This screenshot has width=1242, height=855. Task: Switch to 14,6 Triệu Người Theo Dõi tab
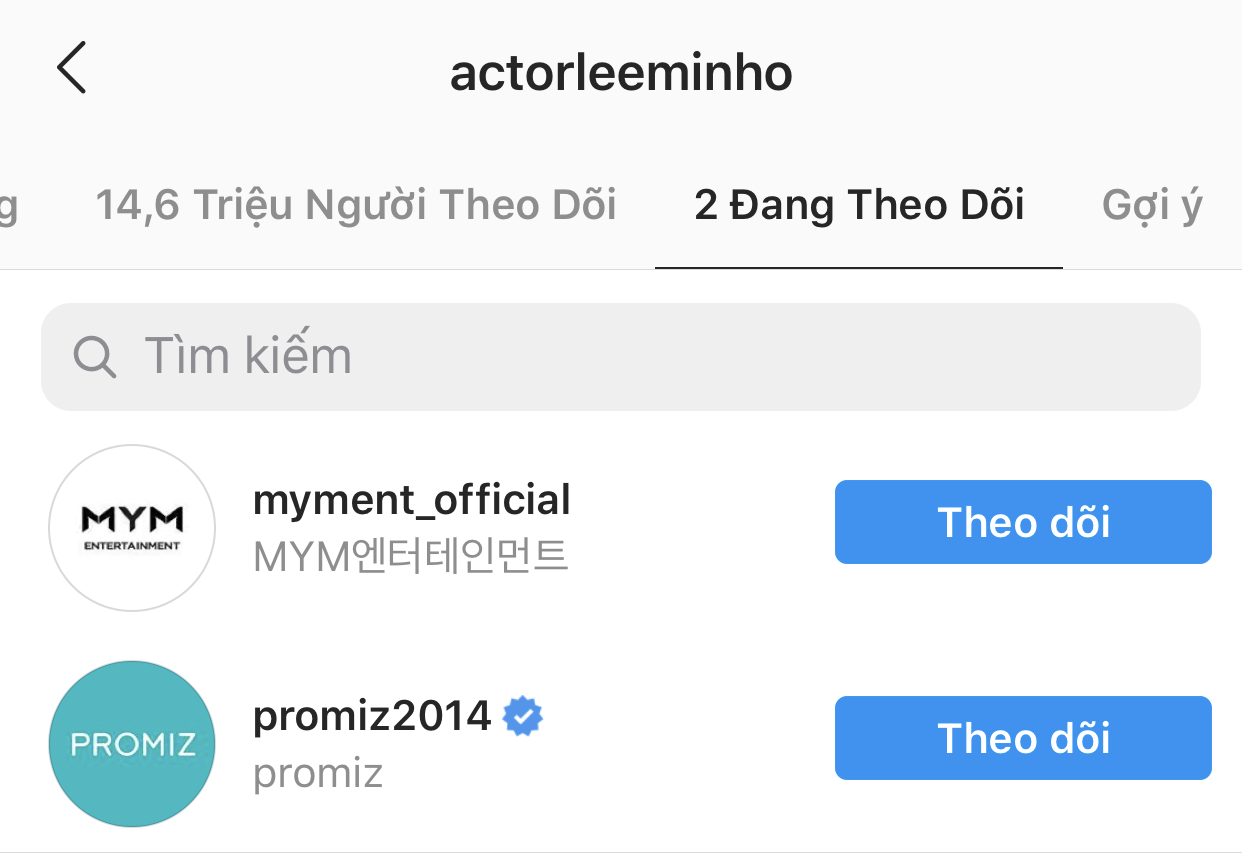click(356, 205)
